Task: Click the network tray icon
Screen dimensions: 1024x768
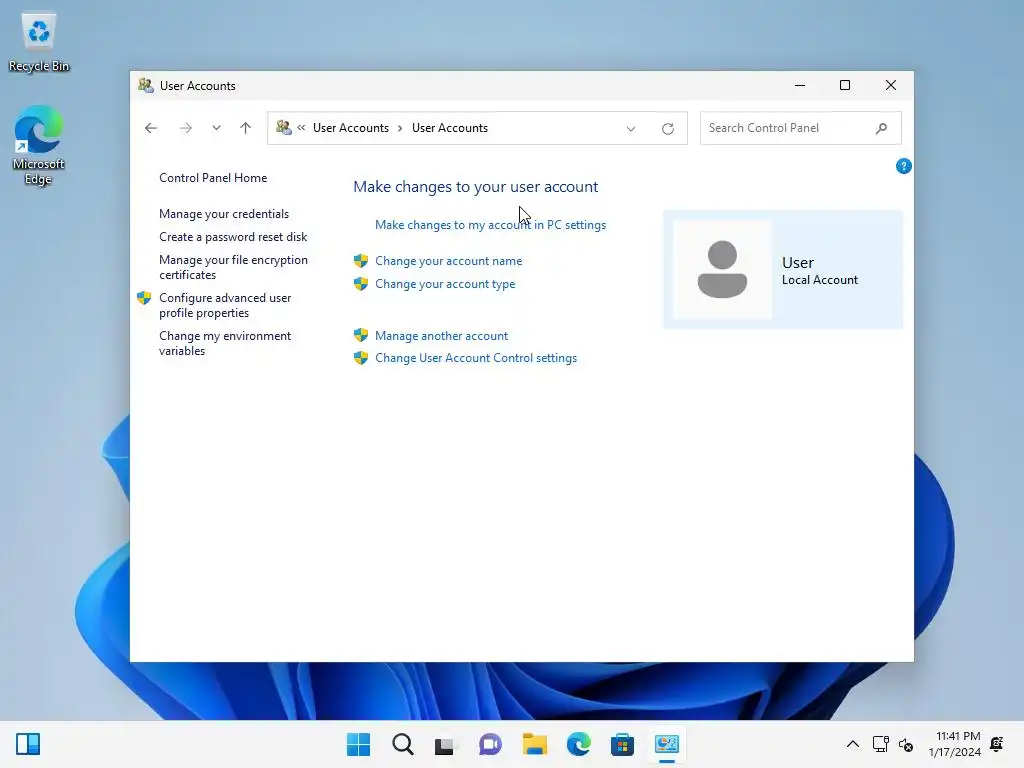Action: point(880,744)
